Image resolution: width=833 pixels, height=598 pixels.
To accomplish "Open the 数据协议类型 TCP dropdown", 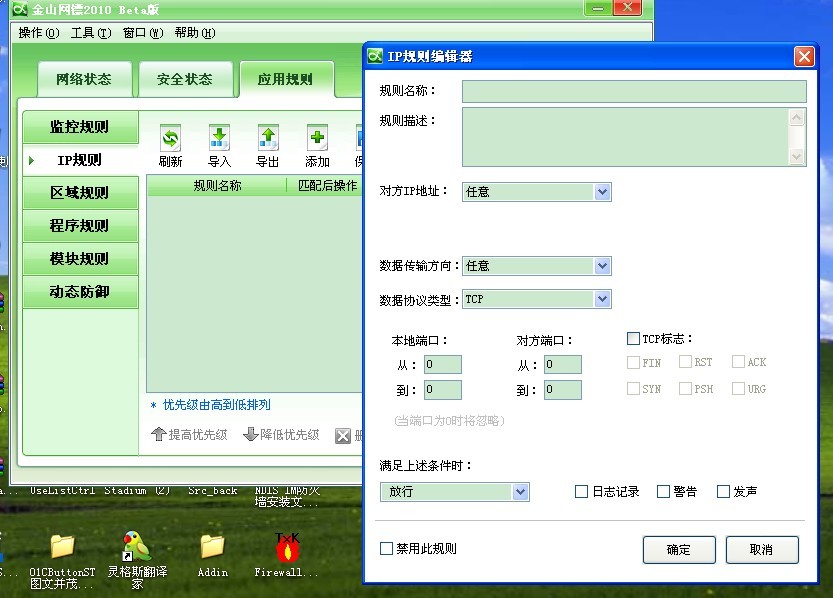I will pyautogui.click(x=602, y=299).
